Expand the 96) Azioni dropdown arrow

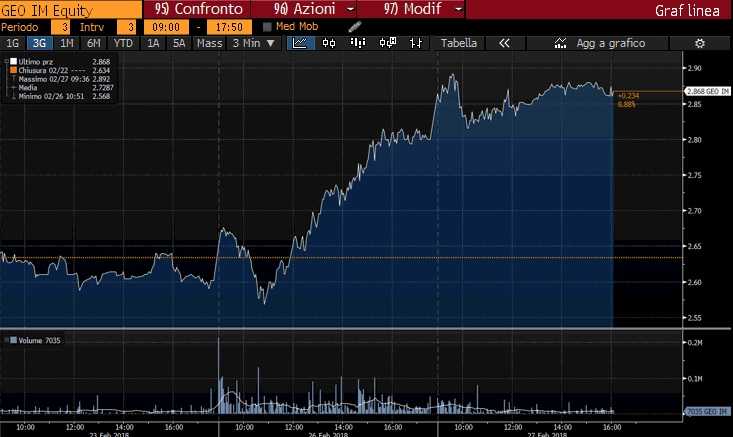[351, 9]
